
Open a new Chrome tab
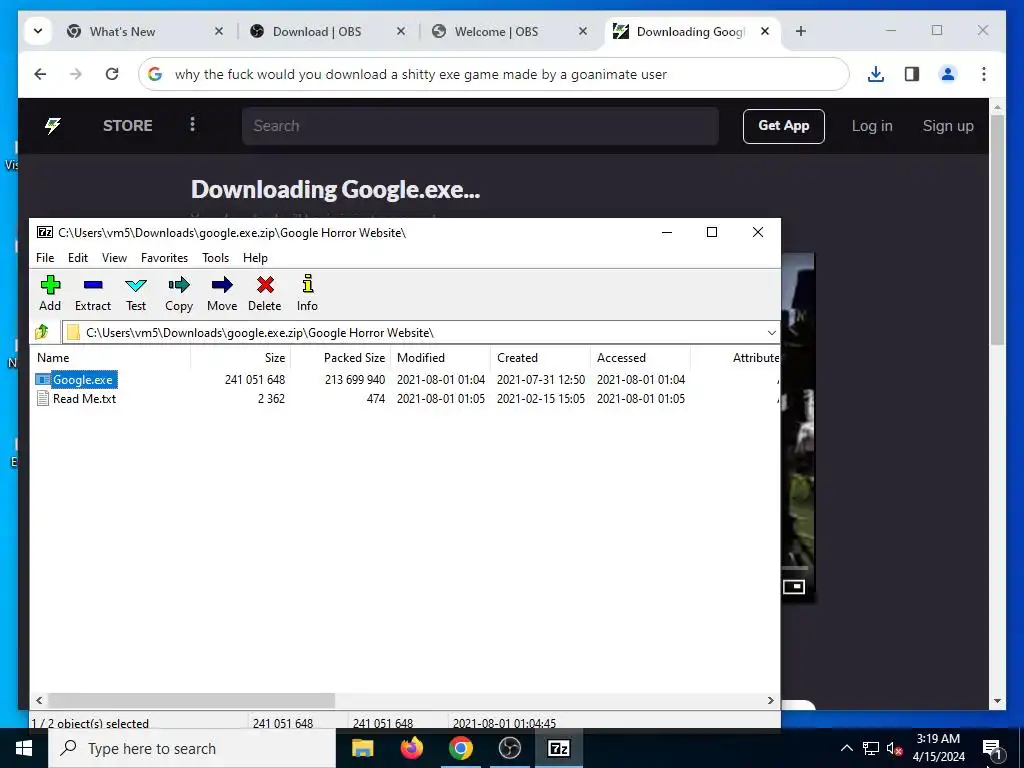click(801, 31)
